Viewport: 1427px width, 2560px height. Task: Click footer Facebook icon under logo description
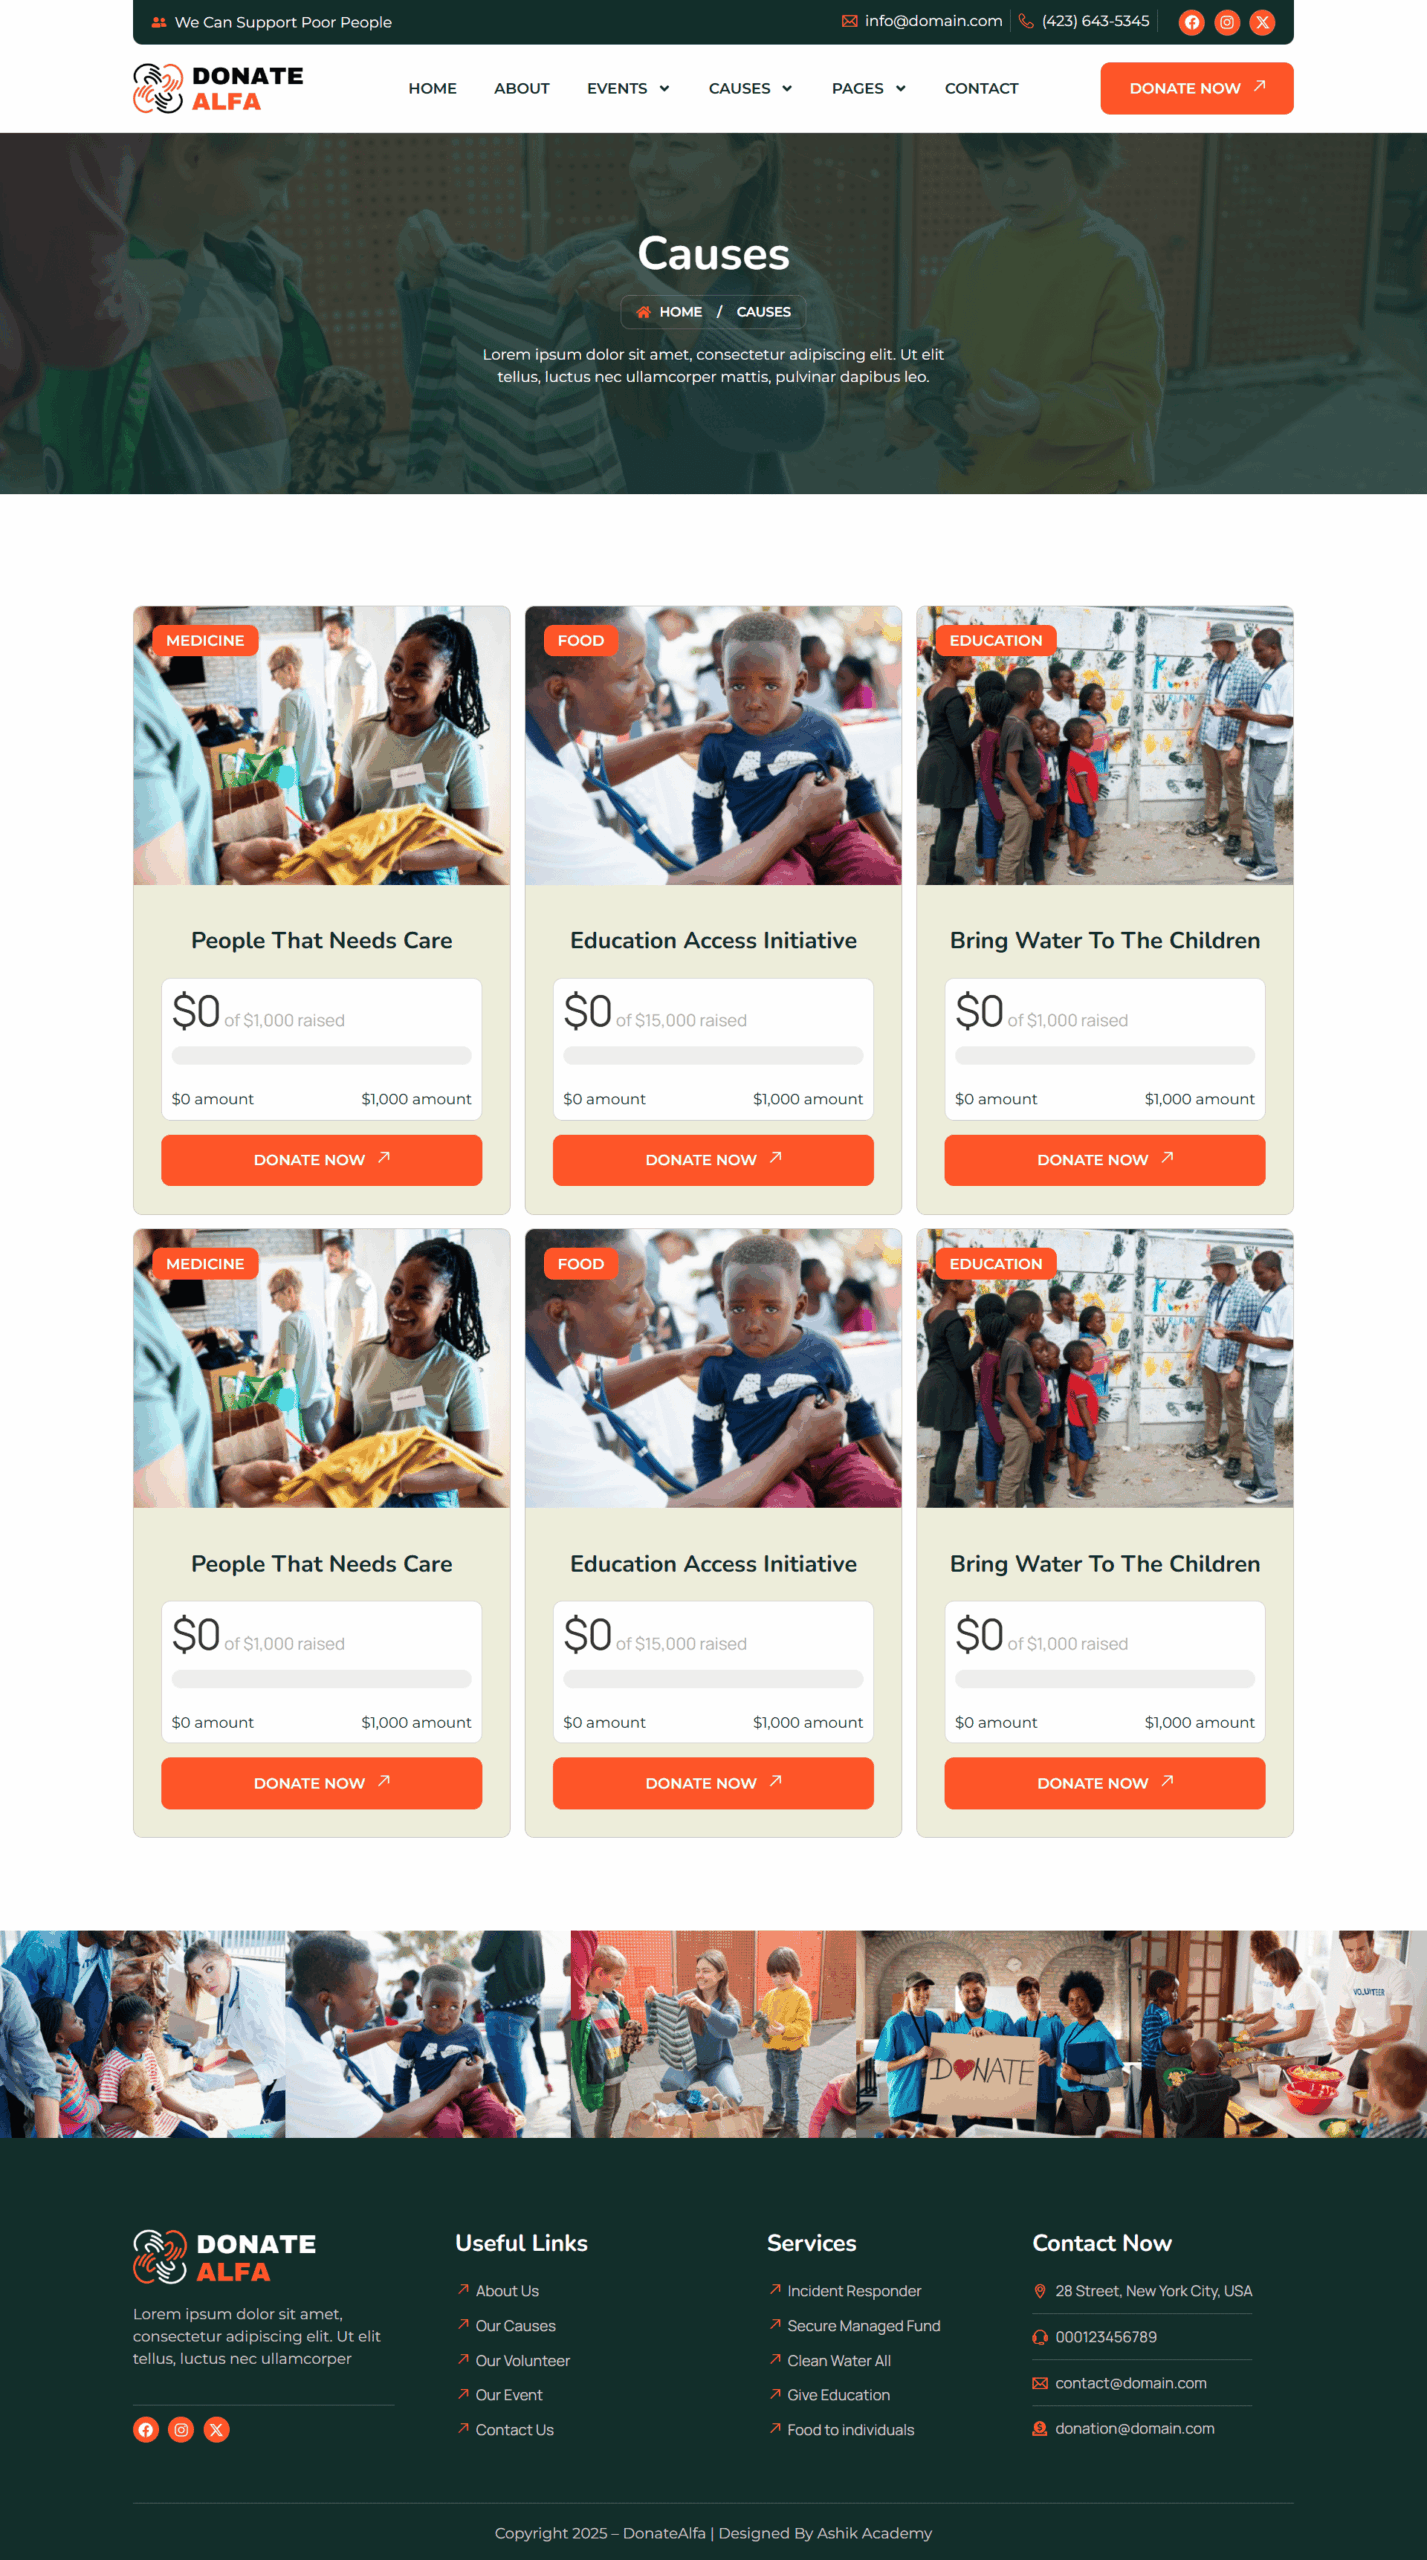tap(146, 2429)
